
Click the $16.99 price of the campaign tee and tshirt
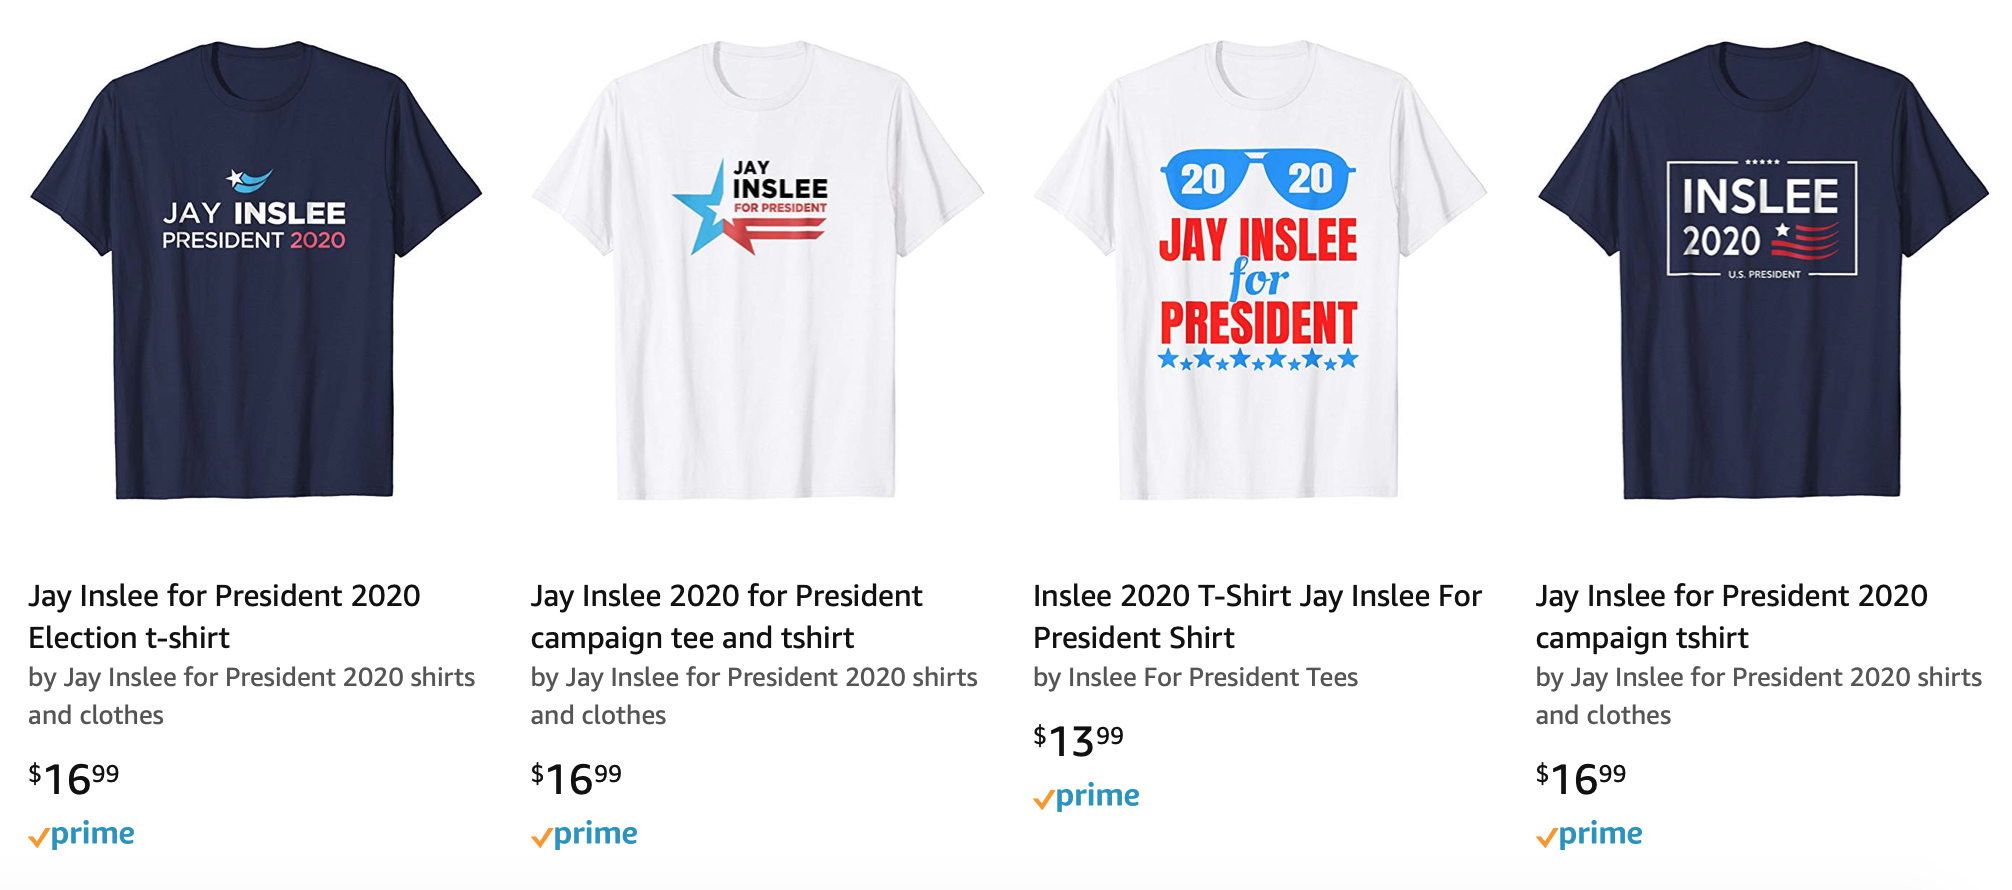(x=577, y=778)
